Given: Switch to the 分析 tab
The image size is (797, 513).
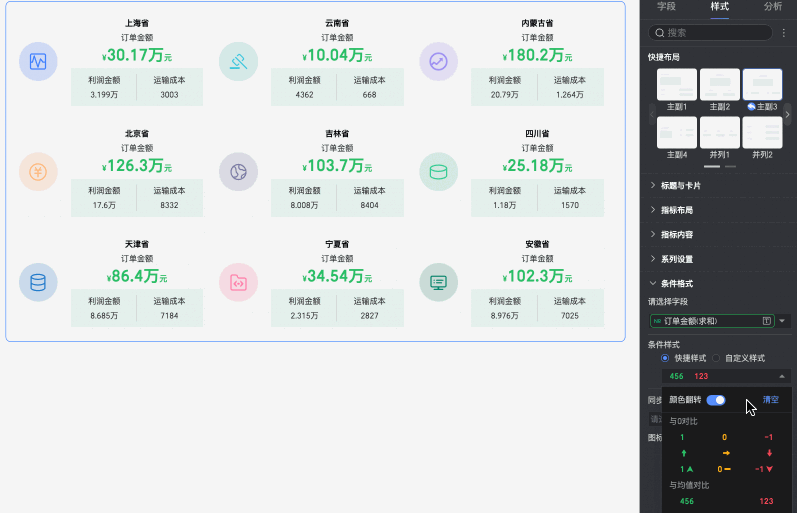Looking at the screenshot, I should coord(773,7).
